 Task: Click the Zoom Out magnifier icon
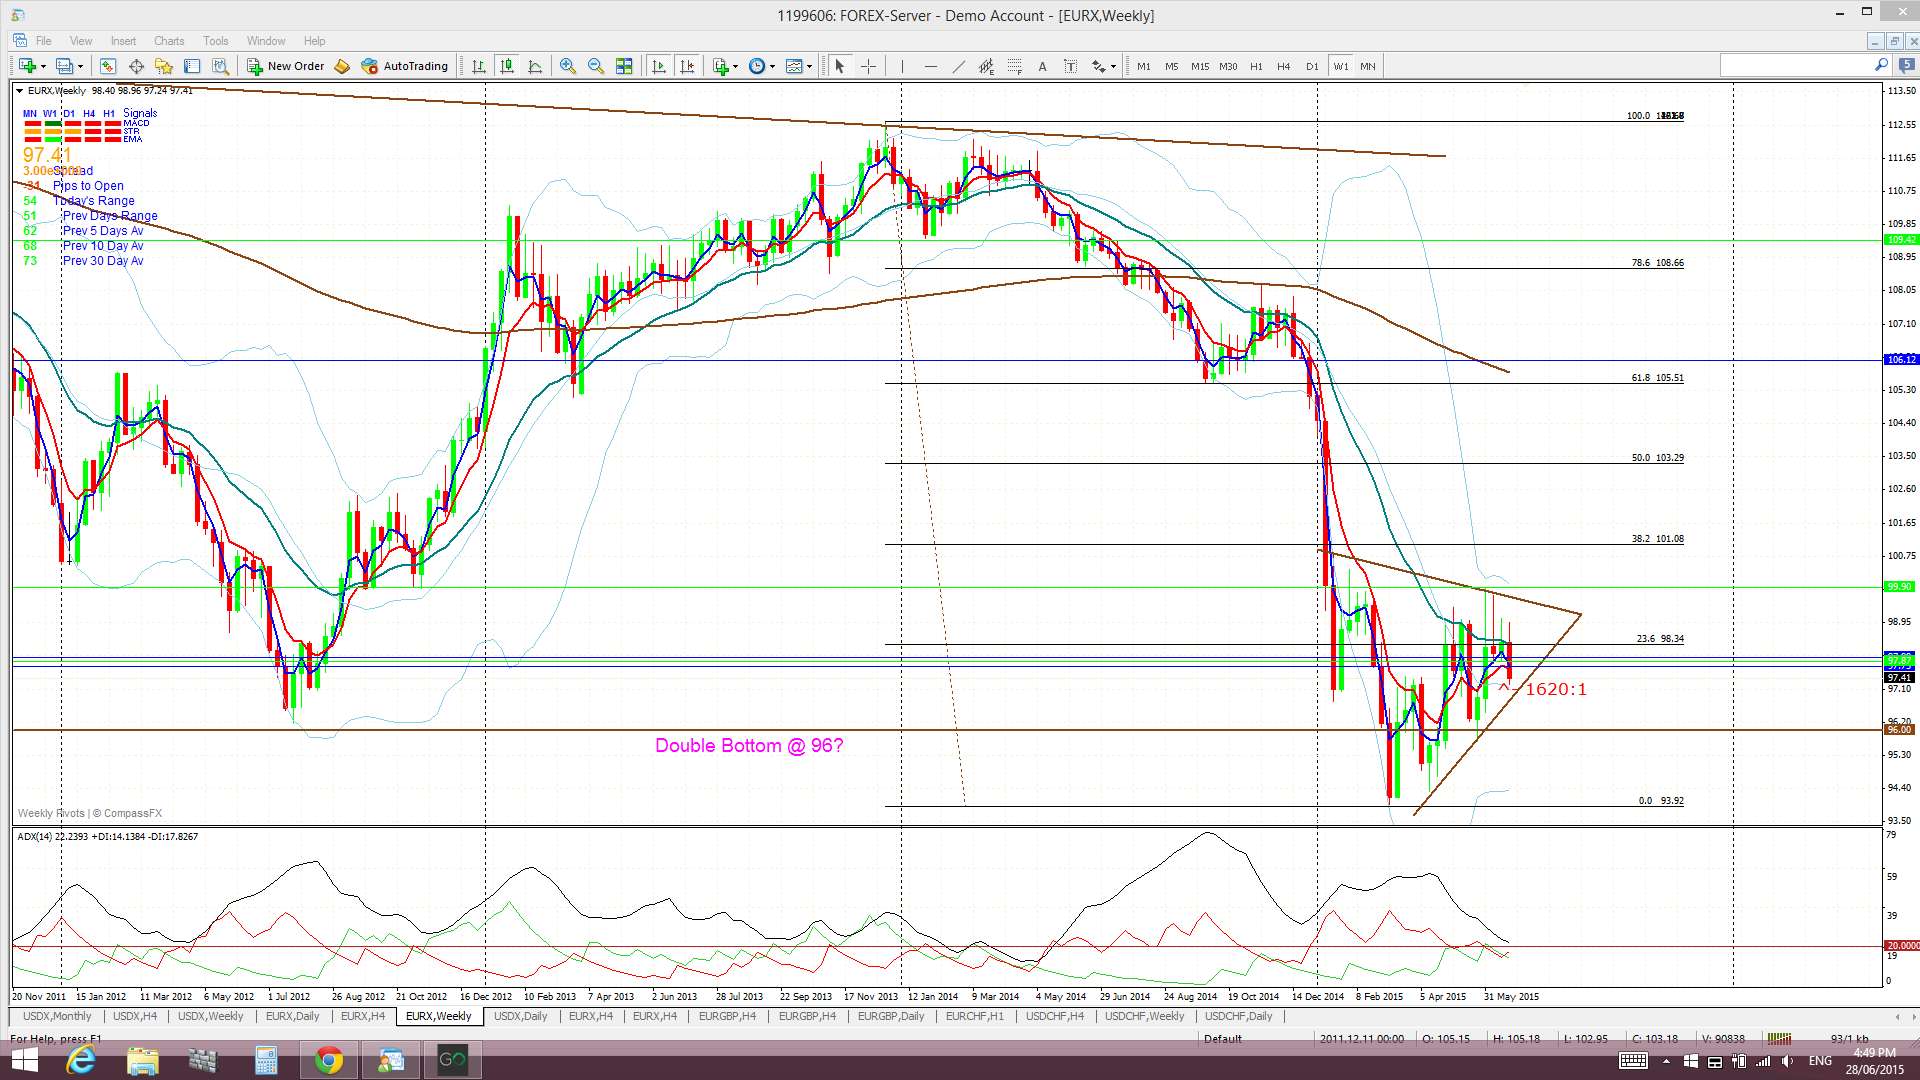596,66
